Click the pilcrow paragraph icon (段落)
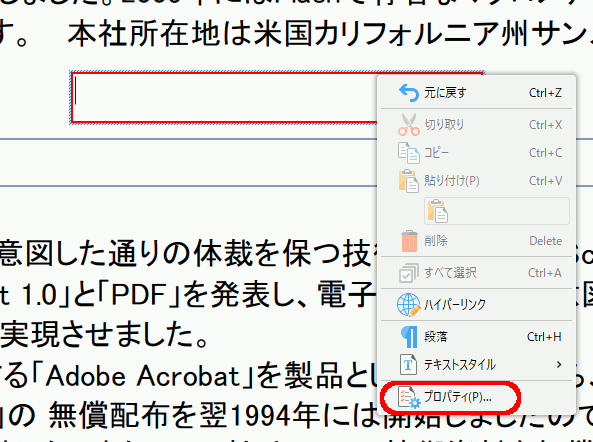This screenshot has width=593, height=442. pos(409,337)
